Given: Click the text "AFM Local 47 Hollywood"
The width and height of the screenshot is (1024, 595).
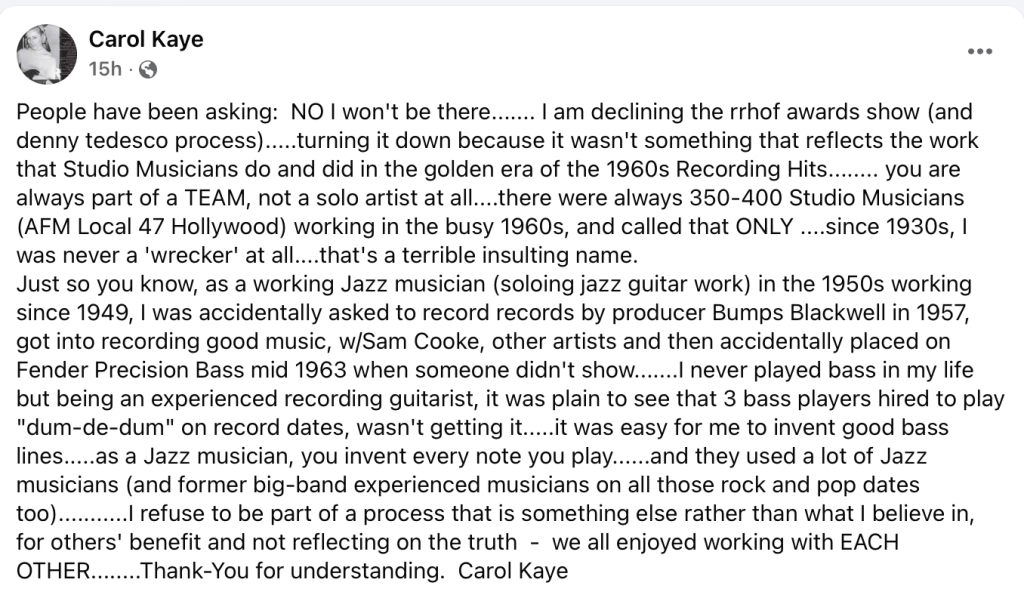Looking at the screenshot, I should pos(155,227).
